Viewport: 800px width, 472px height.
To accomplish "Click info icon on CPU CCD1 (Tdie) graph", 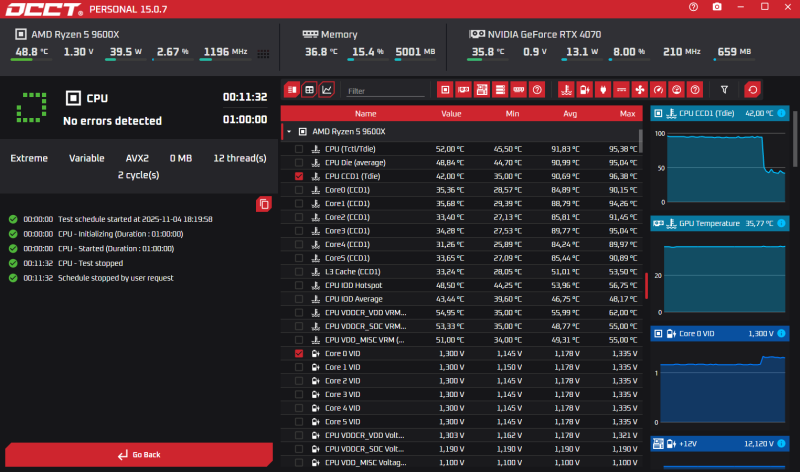I will pyautogui.click(x=781, y=113).
